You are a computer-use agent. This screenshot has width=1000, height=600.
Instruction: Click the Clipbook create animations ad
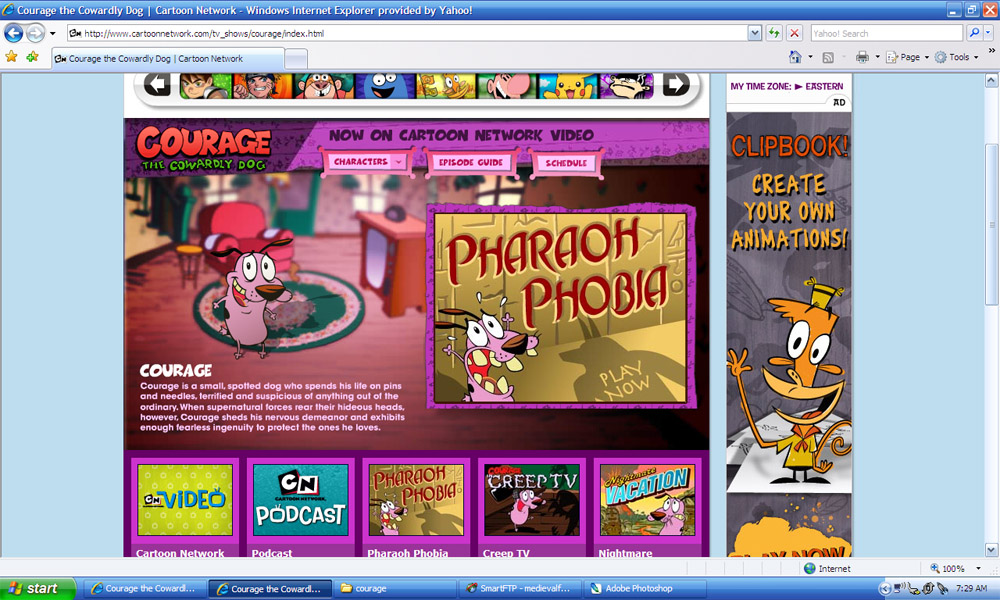[x=789, y=302]
